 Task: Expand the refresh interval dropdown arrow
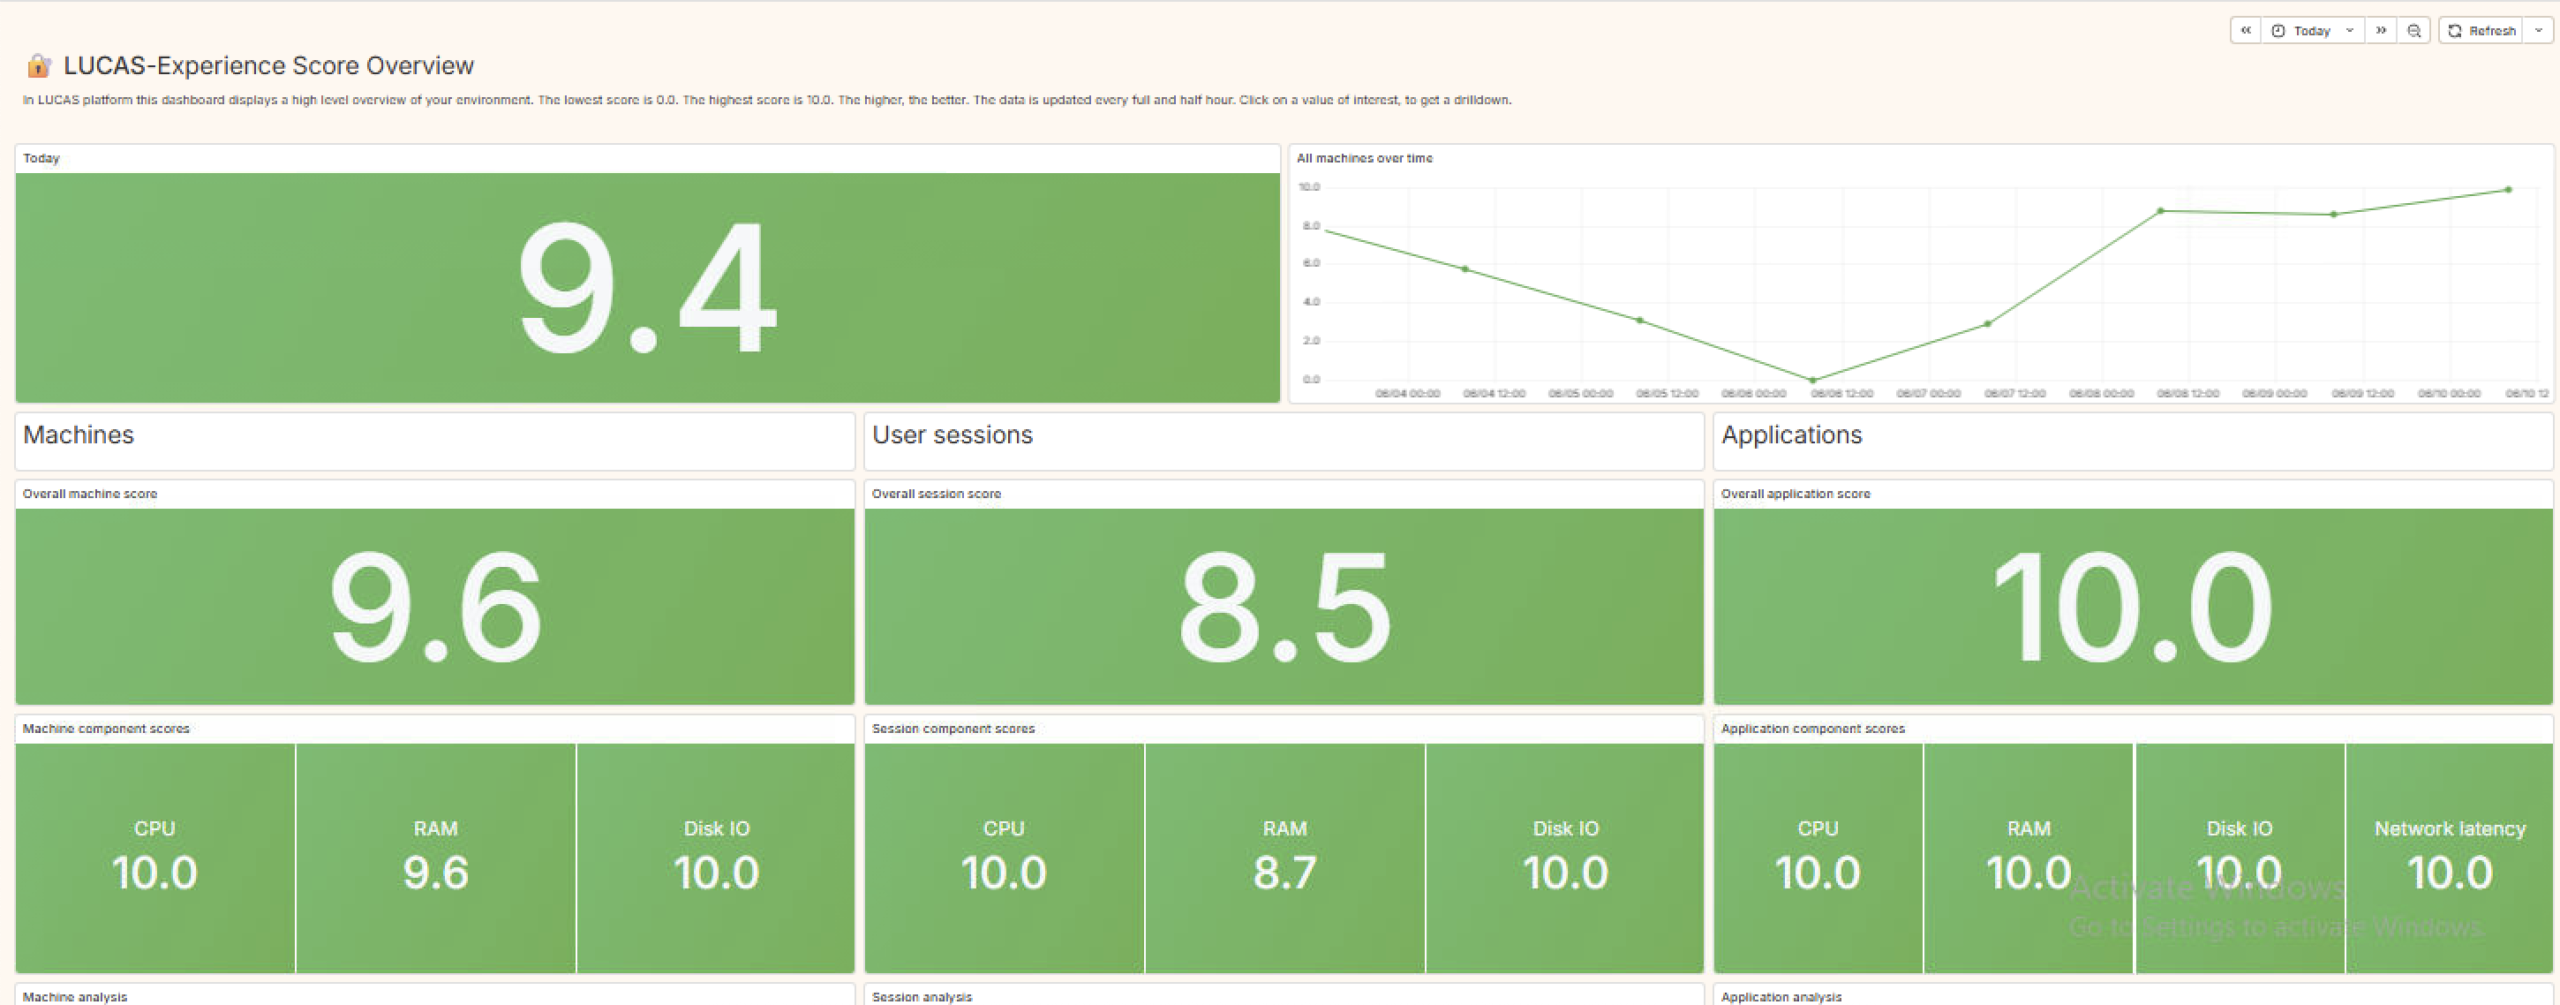click(2538, 31)
